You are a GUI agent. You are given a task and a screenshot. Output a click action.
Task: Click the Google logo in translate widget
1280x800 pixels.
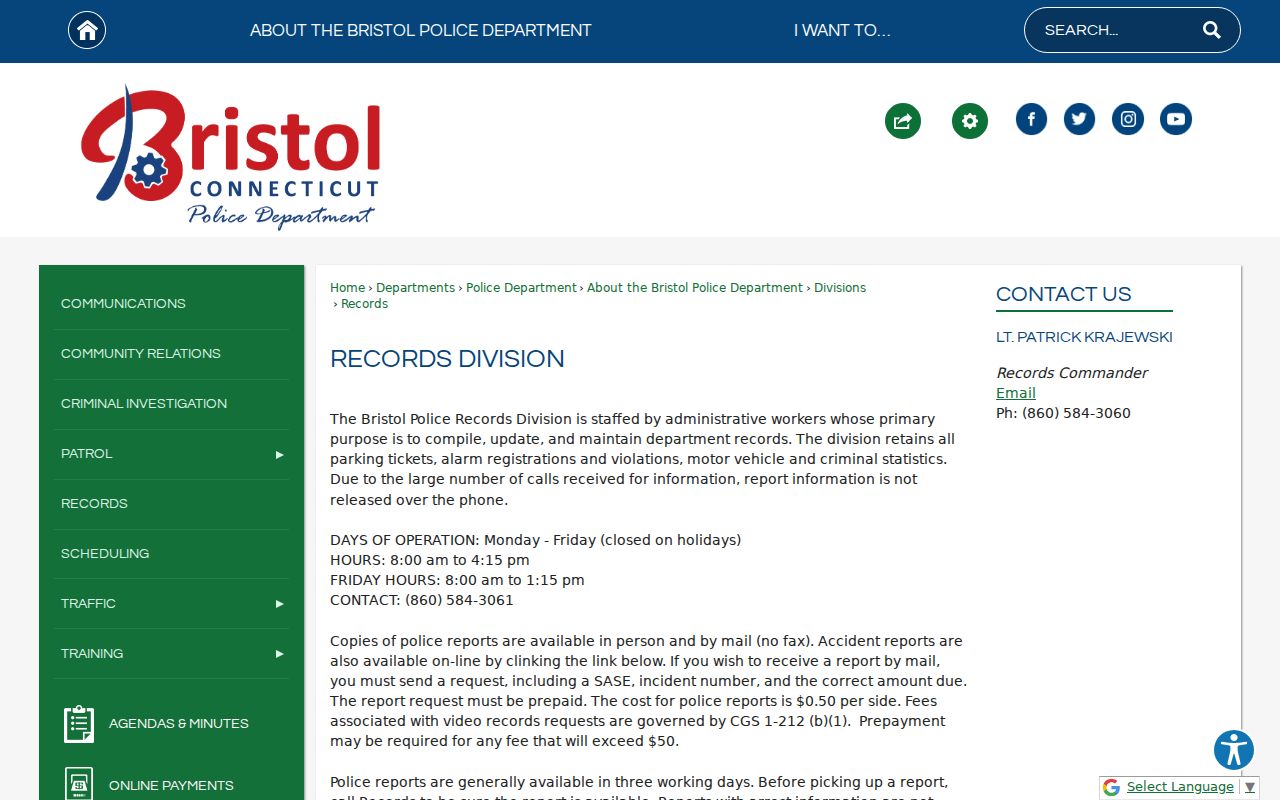pos(1111,788)
